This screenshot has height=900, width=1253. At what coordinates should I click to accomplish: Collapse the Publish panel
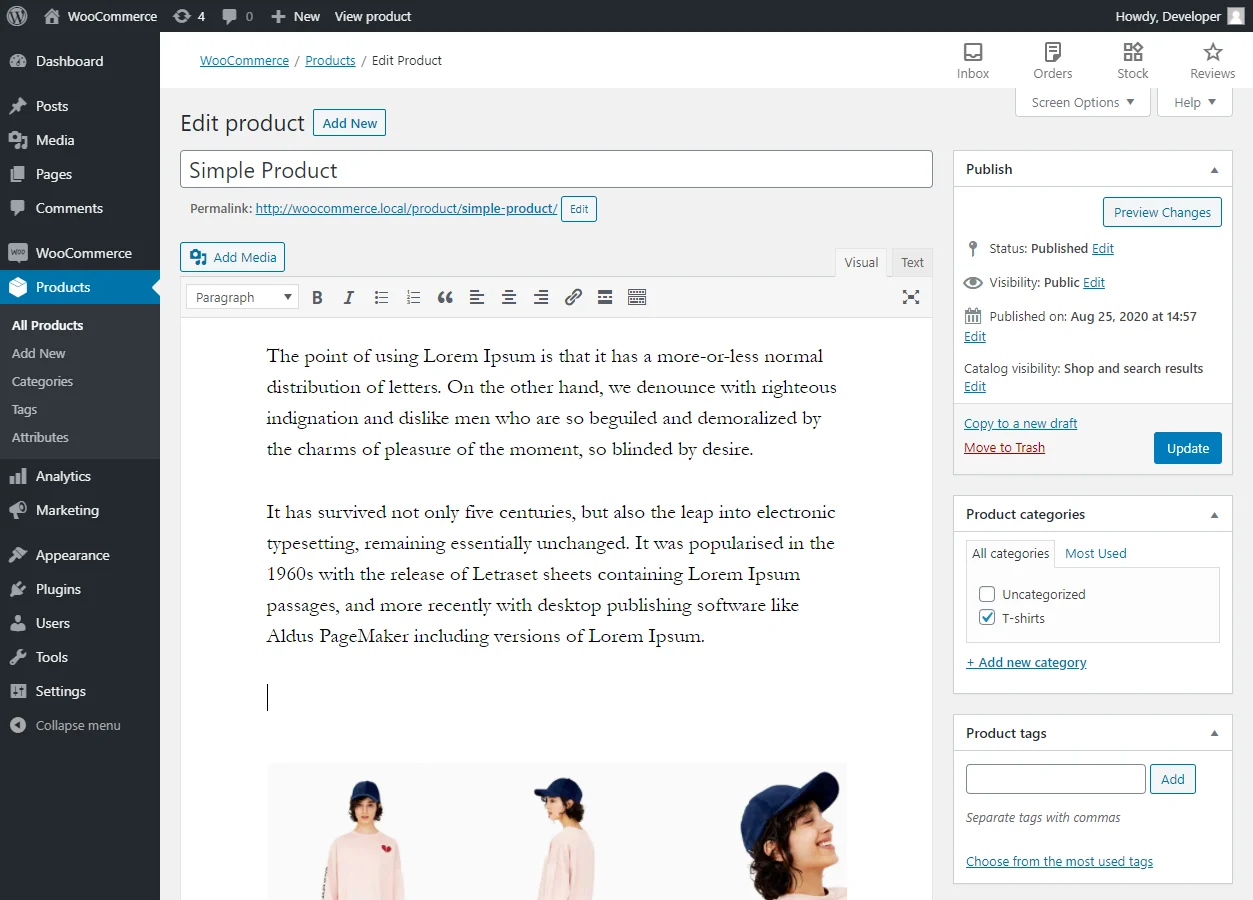click(1214, 170)
